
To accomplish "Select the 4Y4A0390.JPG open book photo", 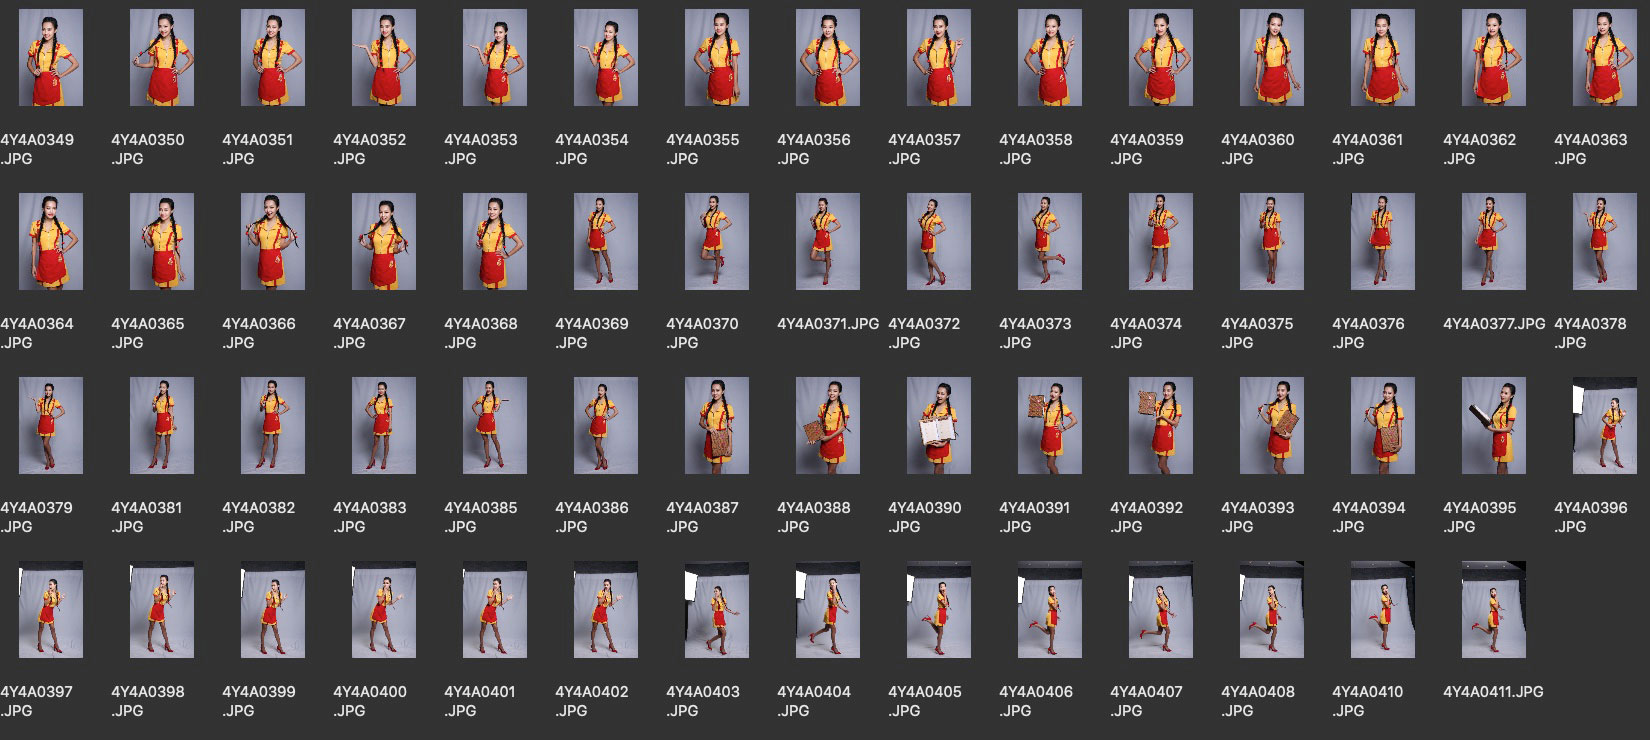I will click(938, 426).
